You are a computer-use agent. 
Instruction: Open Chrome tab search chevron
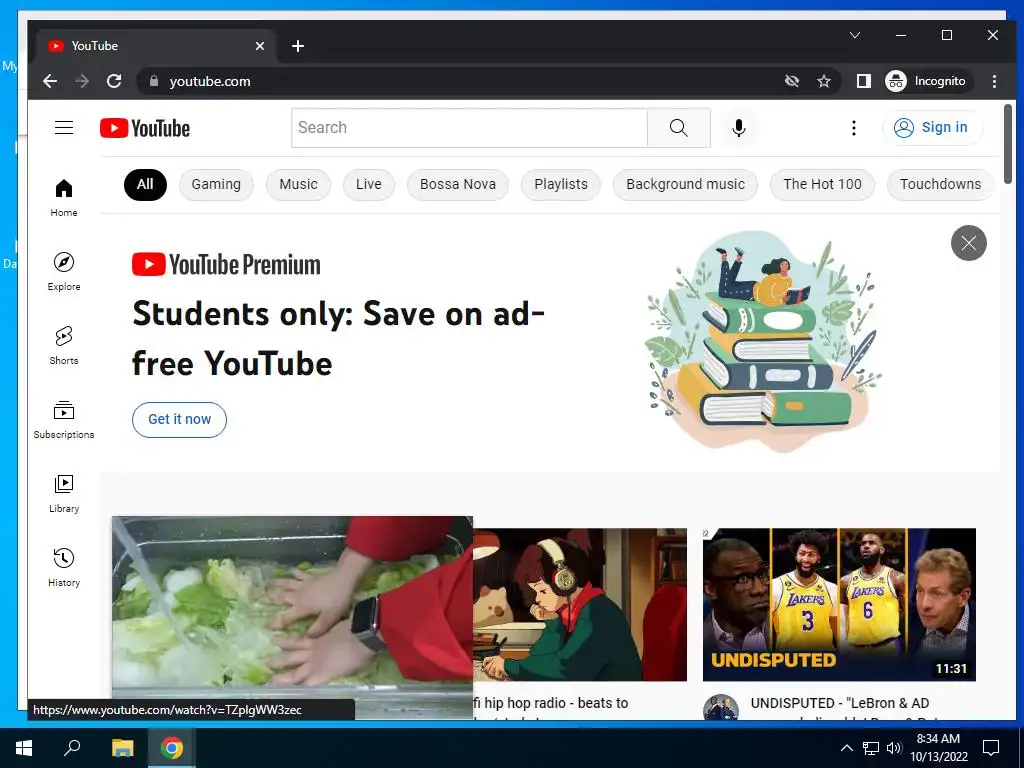(x=854, y=35)
